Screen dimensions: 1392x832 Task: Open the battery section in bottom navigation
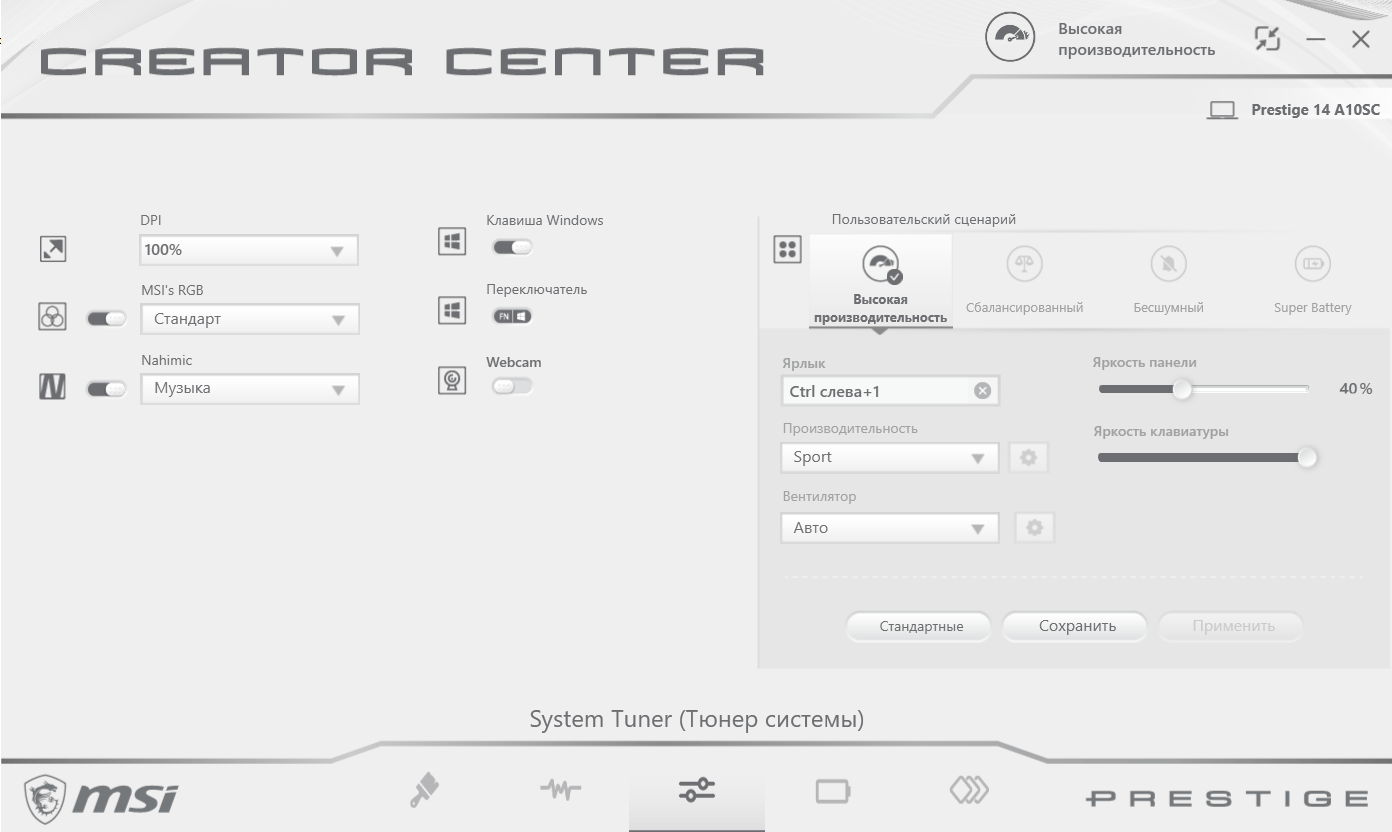(x=833, y=792)
